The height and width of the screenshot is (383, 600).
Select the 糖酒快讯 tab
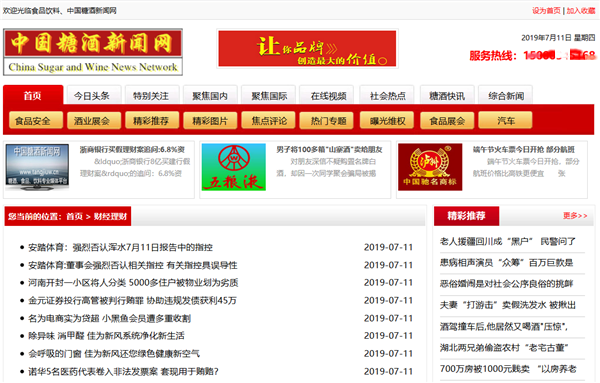click(x=447, y=96)
